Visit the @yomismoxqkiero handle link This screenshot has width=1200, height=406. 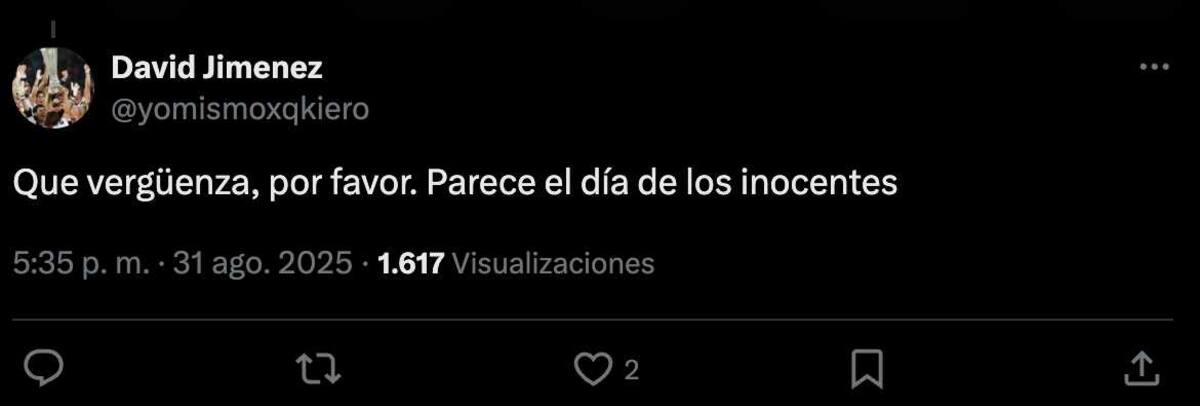tap(240, 110)
